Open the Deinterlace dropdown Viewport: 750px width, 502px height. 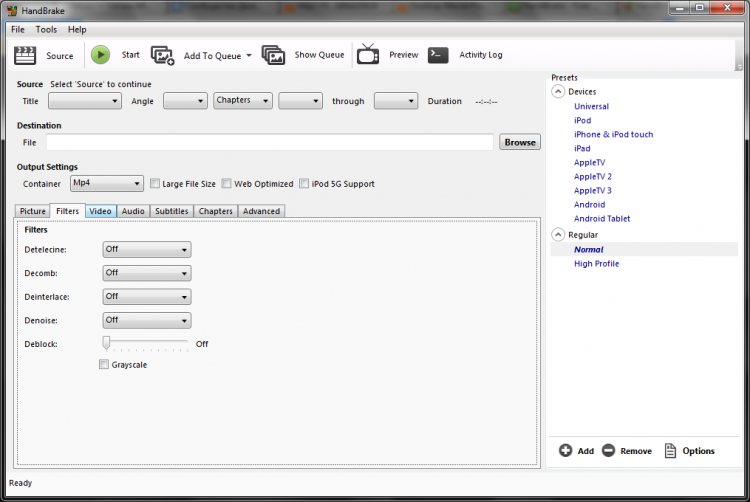pyautogui.click(x=147, y=297)
